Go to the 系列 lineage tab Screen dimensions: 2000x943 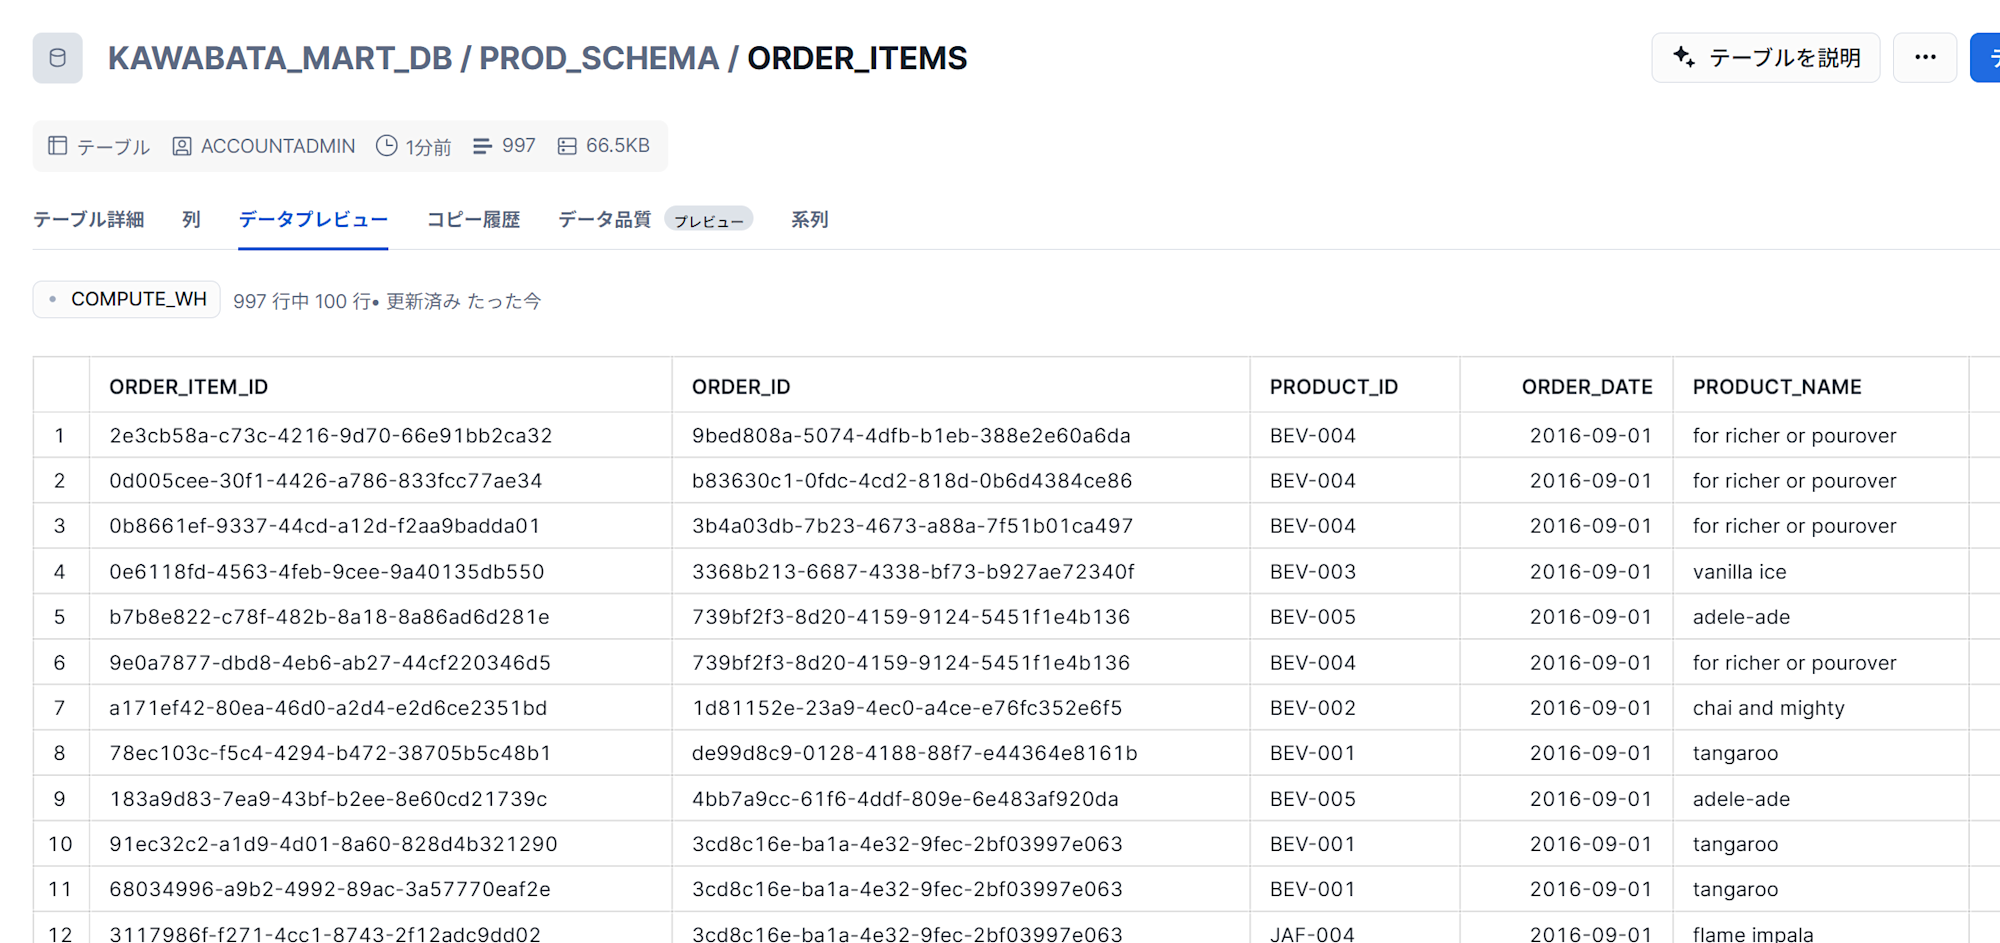click(x=809, y=219)
